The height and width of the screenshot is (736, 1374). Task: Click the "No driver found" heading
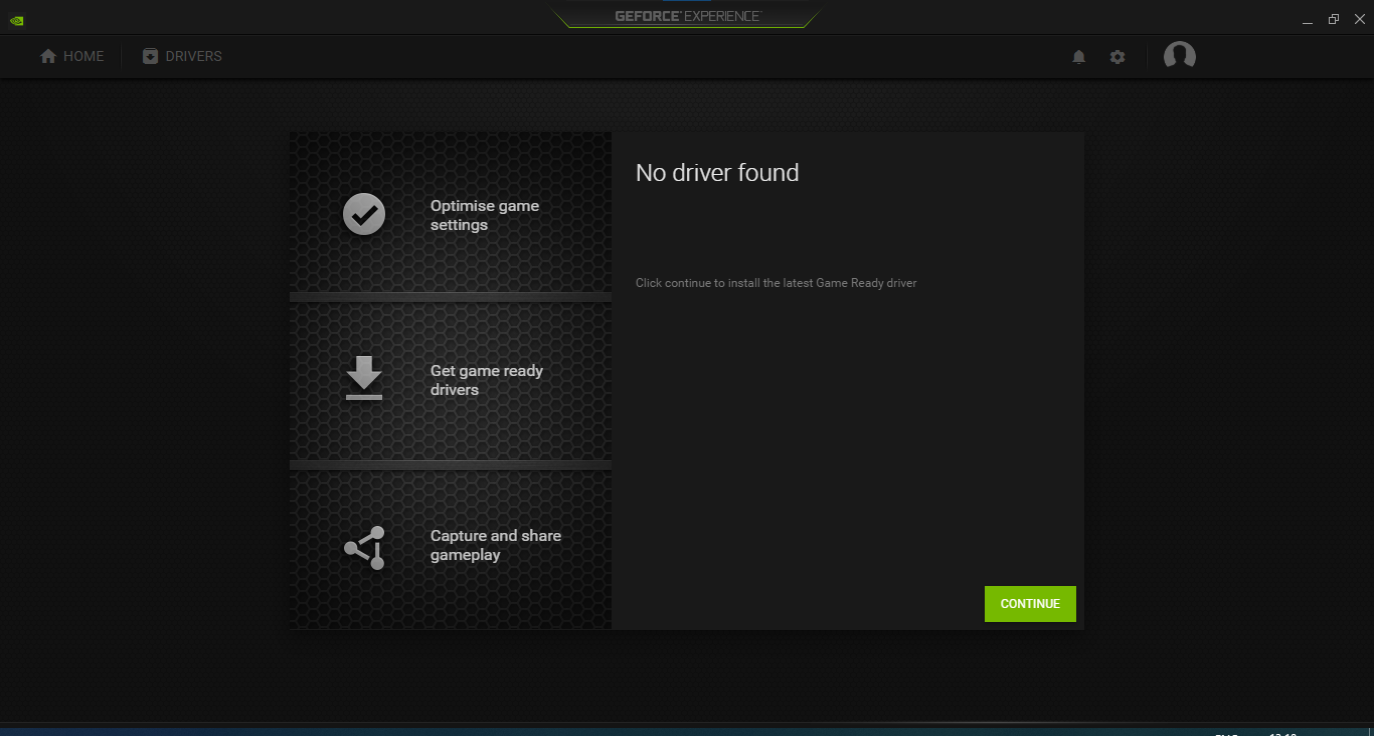(717, 173)
